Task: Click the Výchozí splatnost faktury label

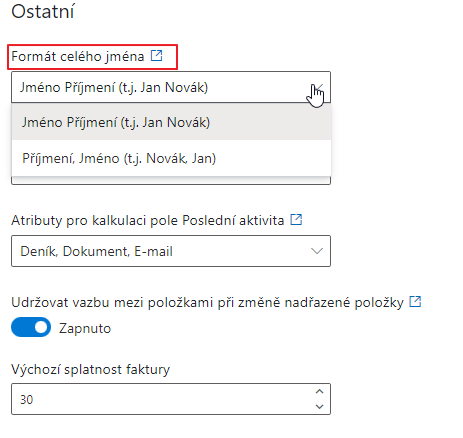Action: click(x=91, y=369)
